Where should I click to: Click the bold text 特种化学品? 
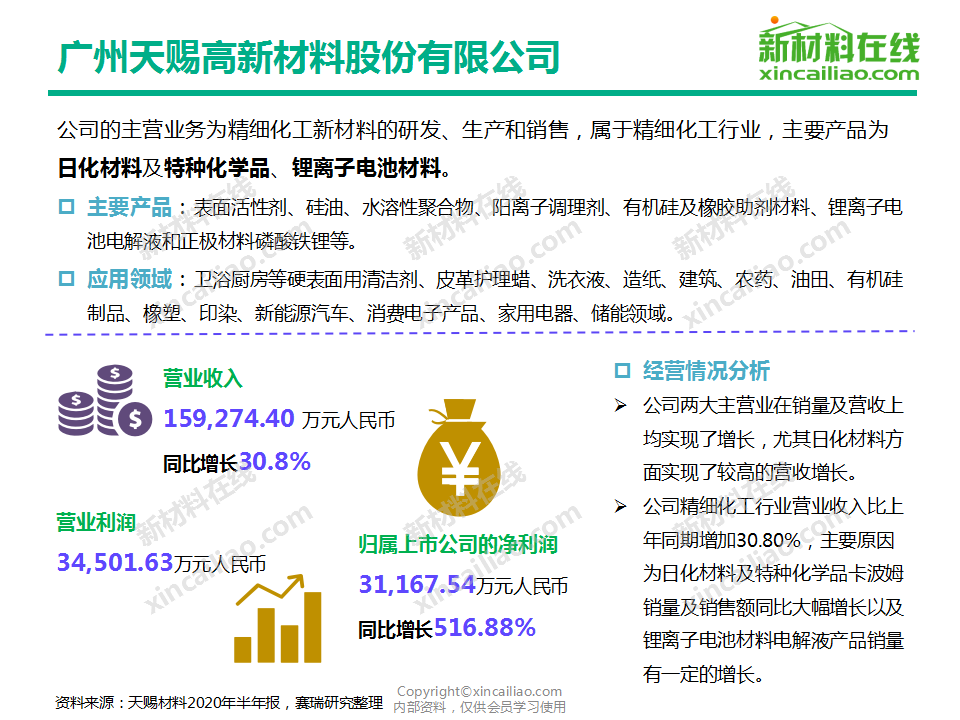pos(217,168)
